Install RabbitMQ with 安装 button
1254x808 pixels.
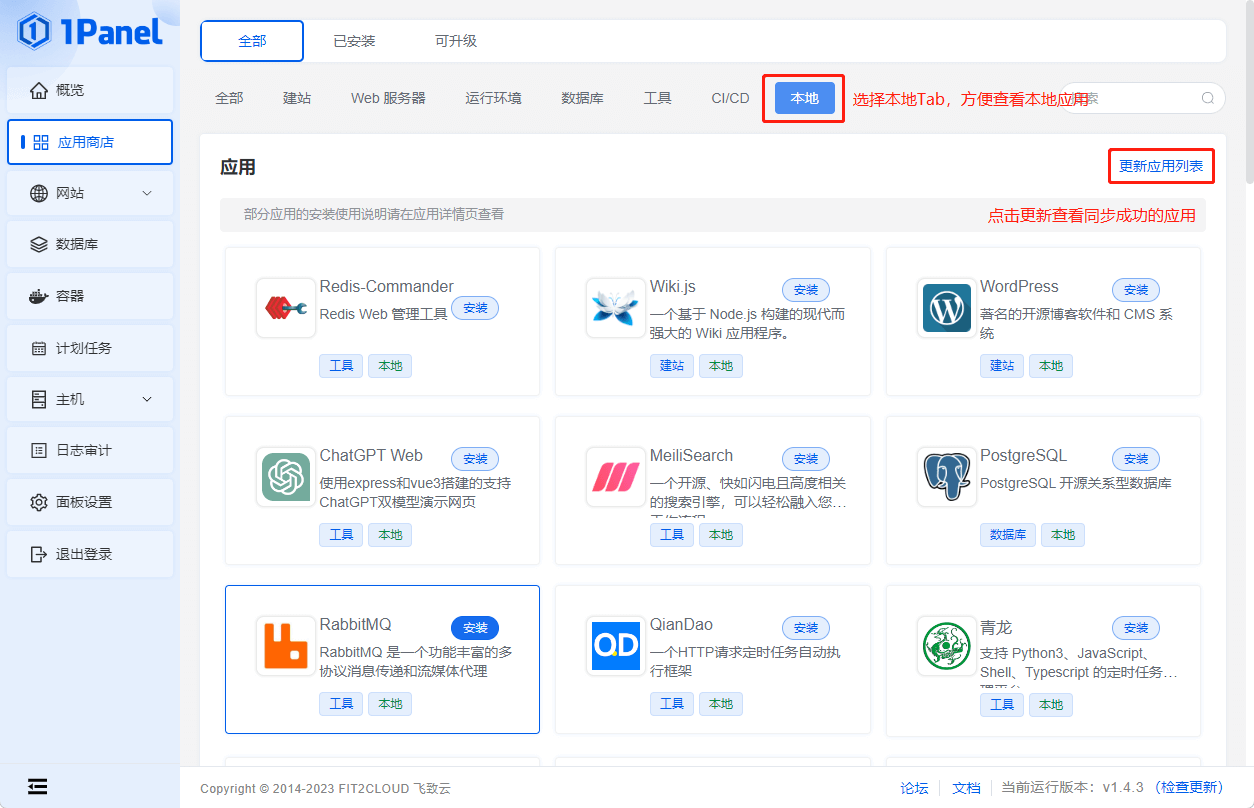click(x=475, y=628)
